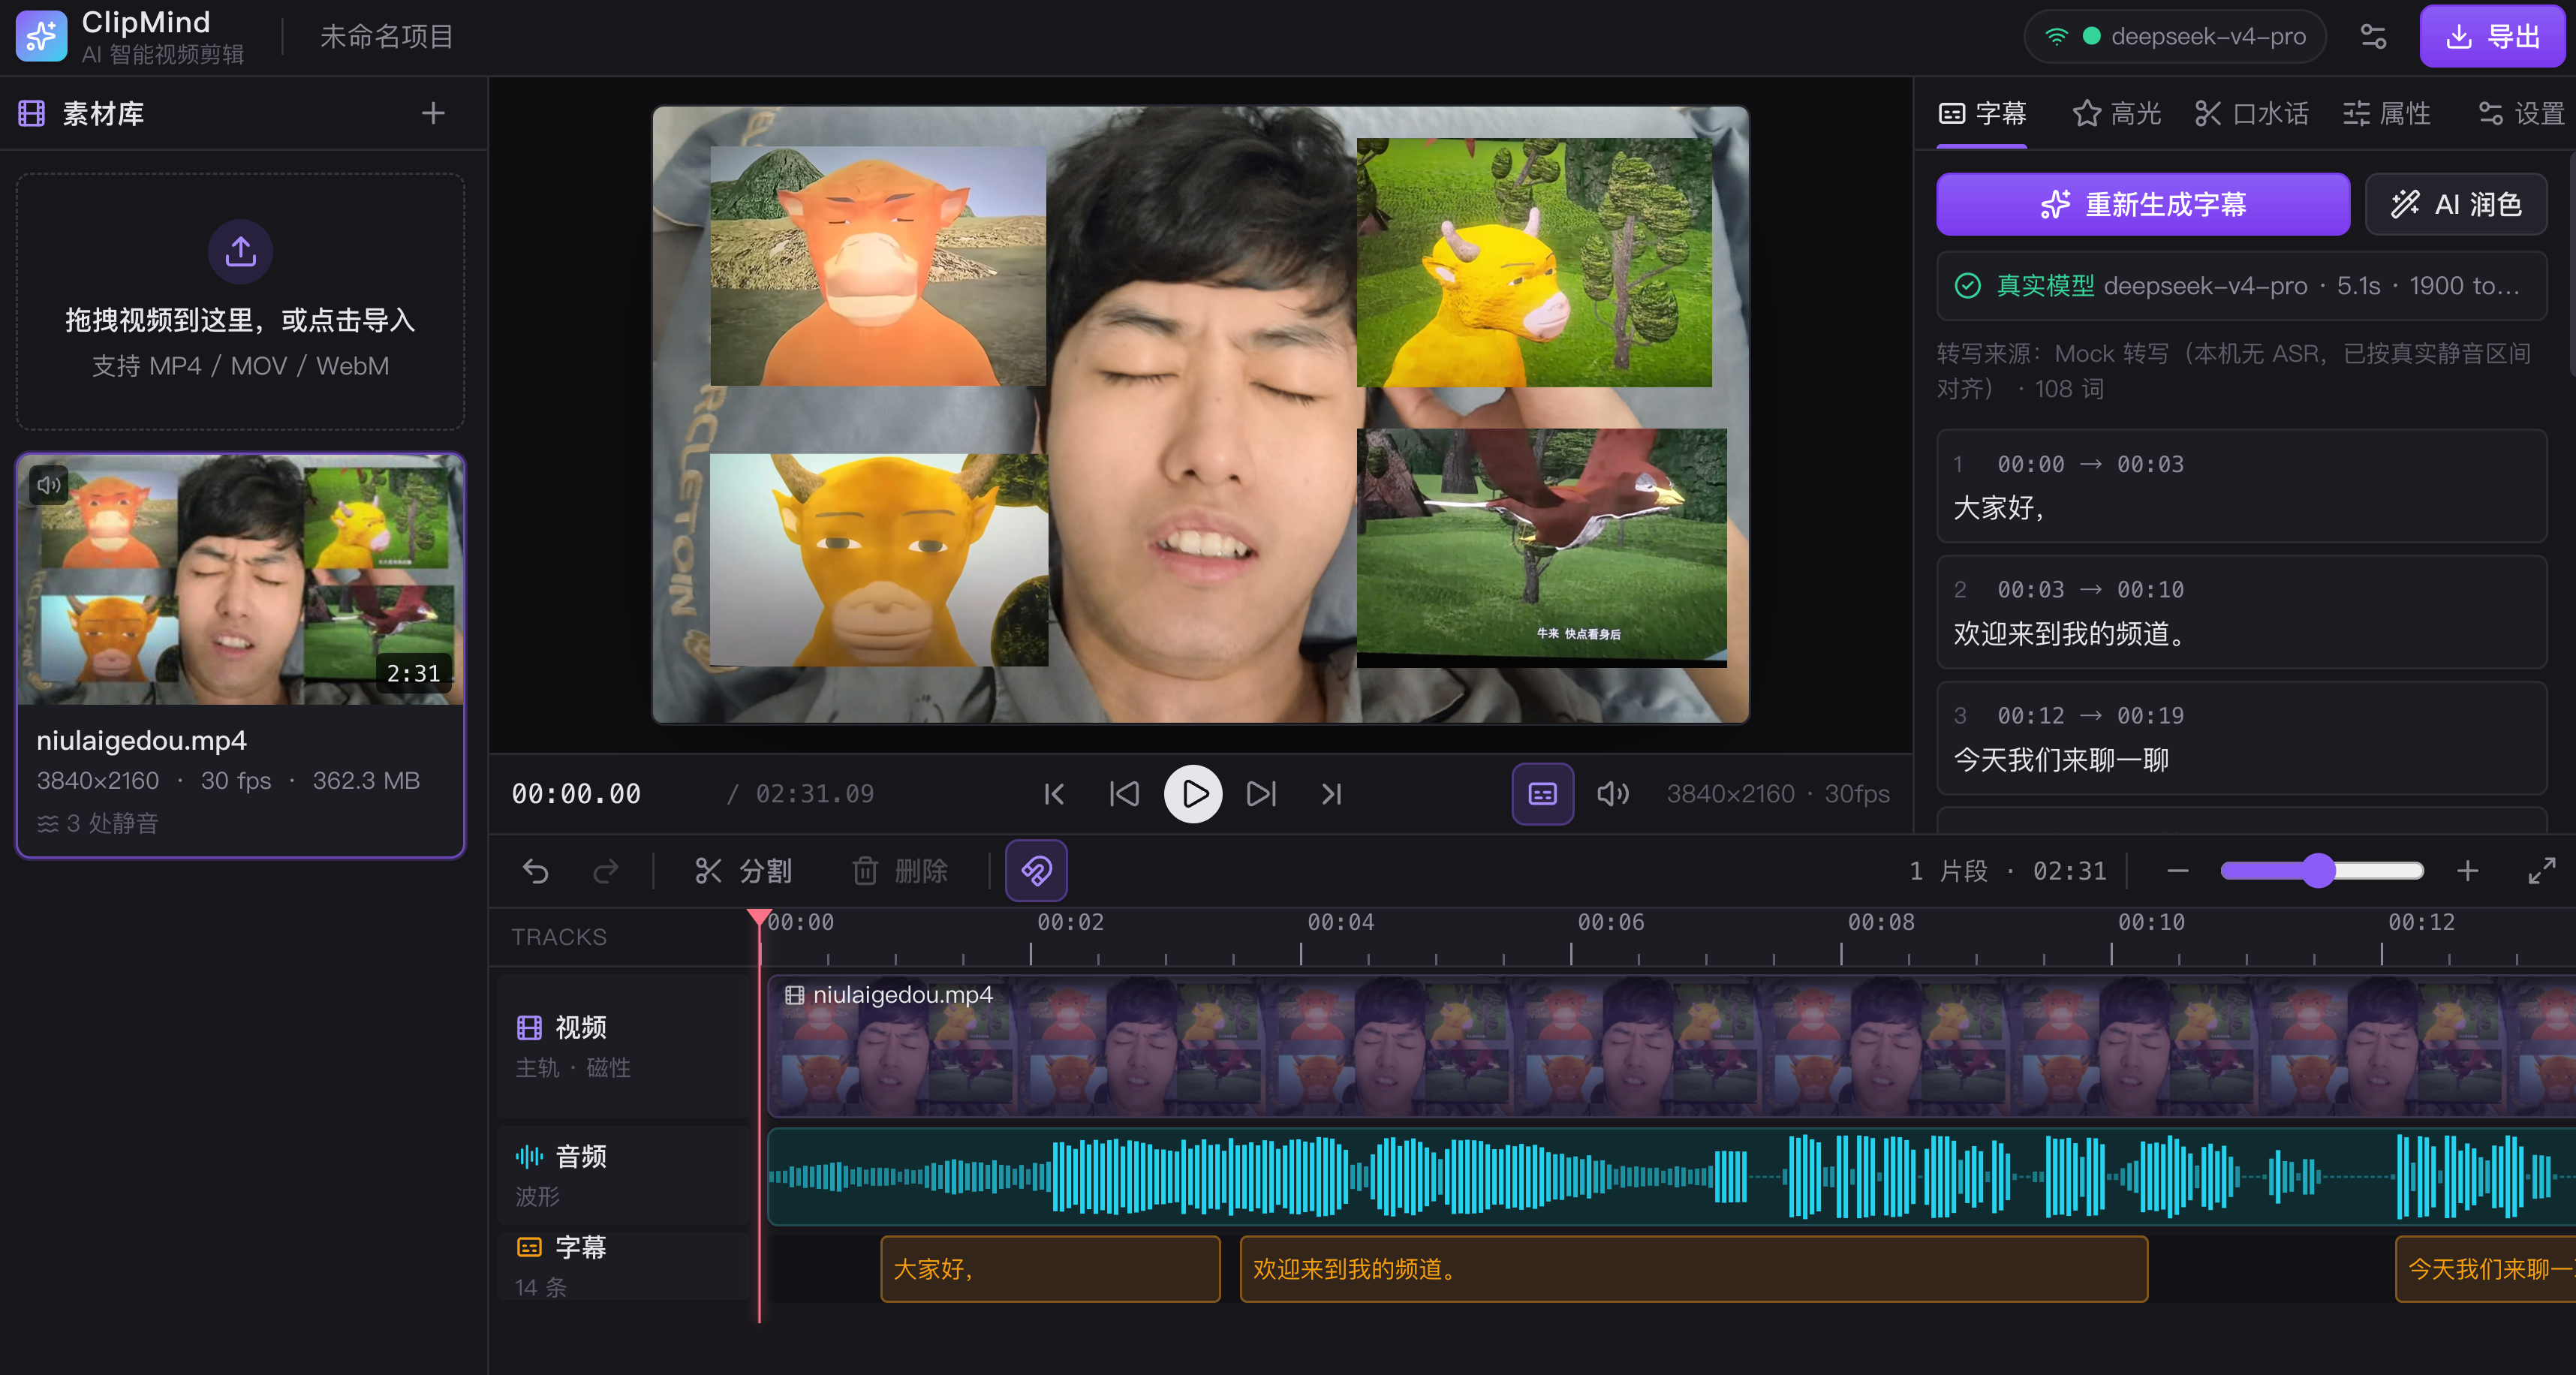Undo the last edit
This screenshot has height=1375, width=2576.
536,871
